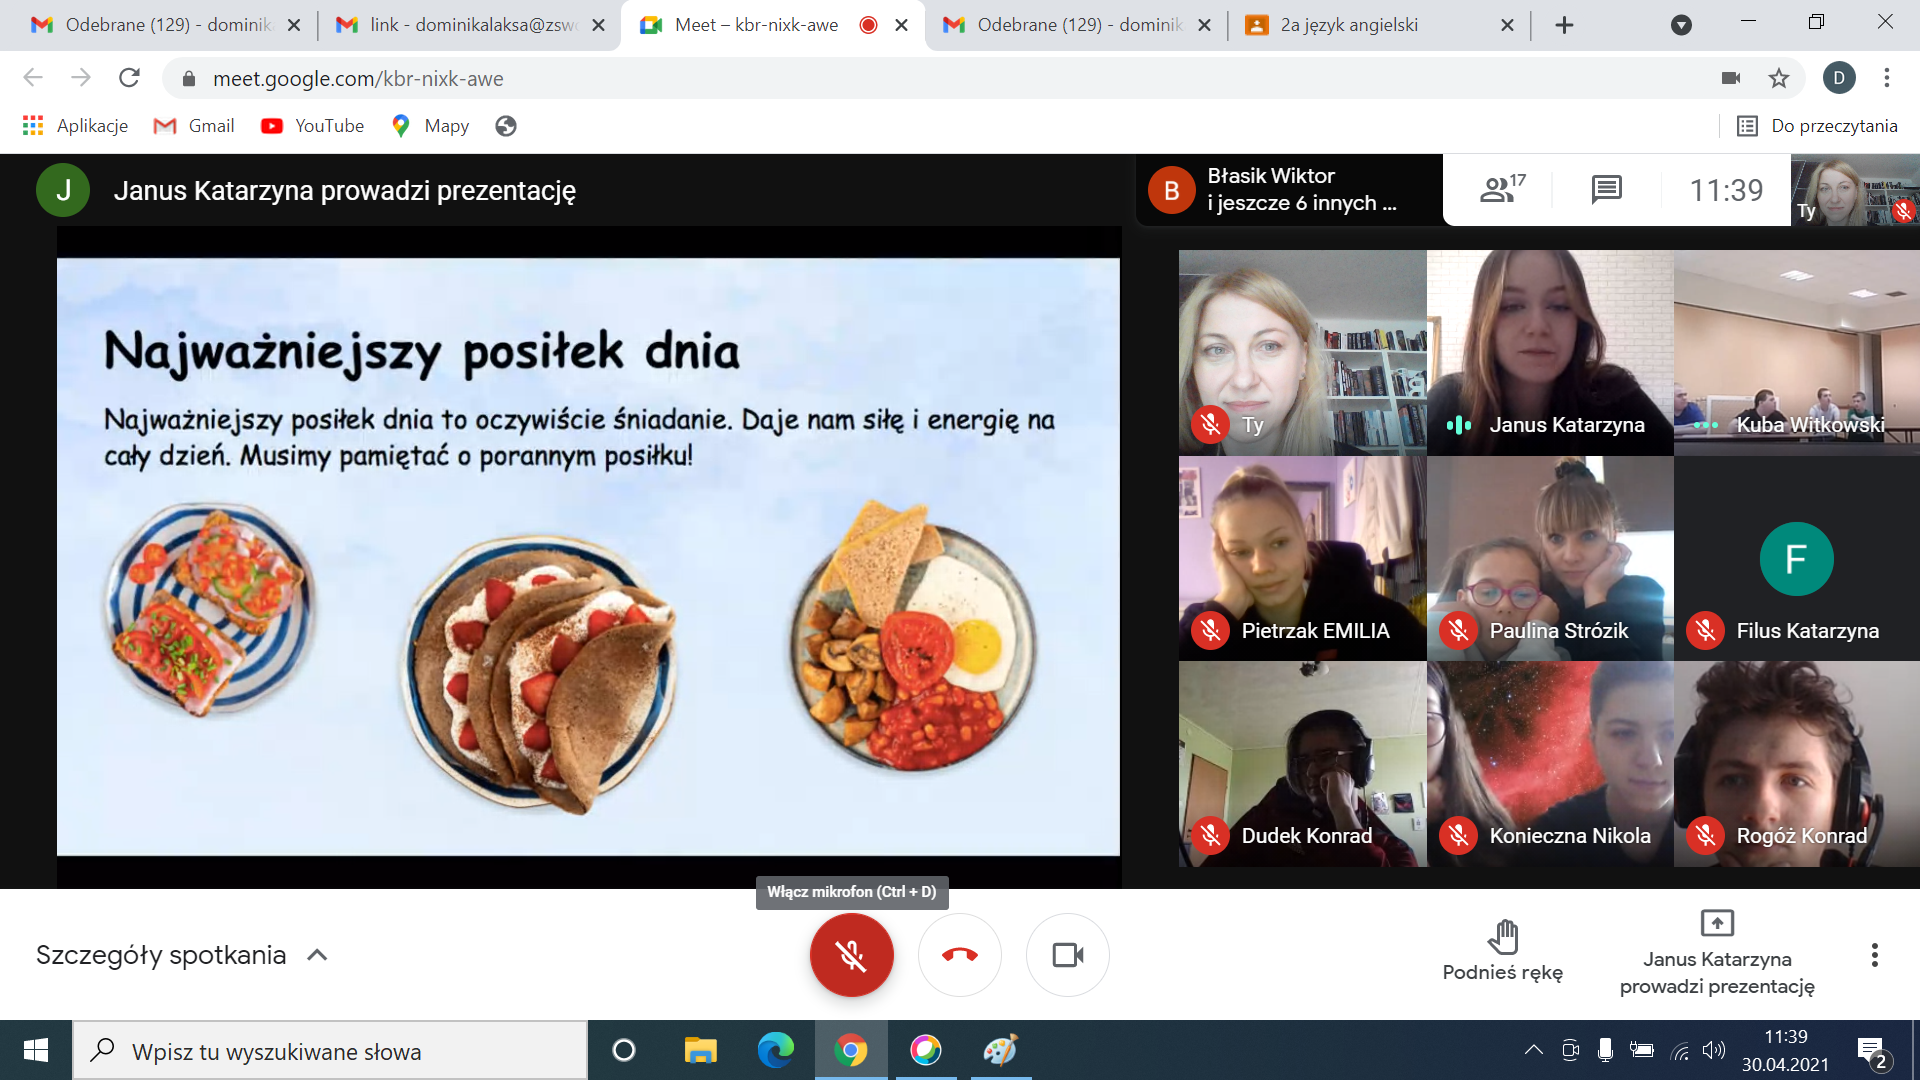Click the Wpisz tu wyszukiwane słowa search box
The image size is (1920, 1080).
330,1051
